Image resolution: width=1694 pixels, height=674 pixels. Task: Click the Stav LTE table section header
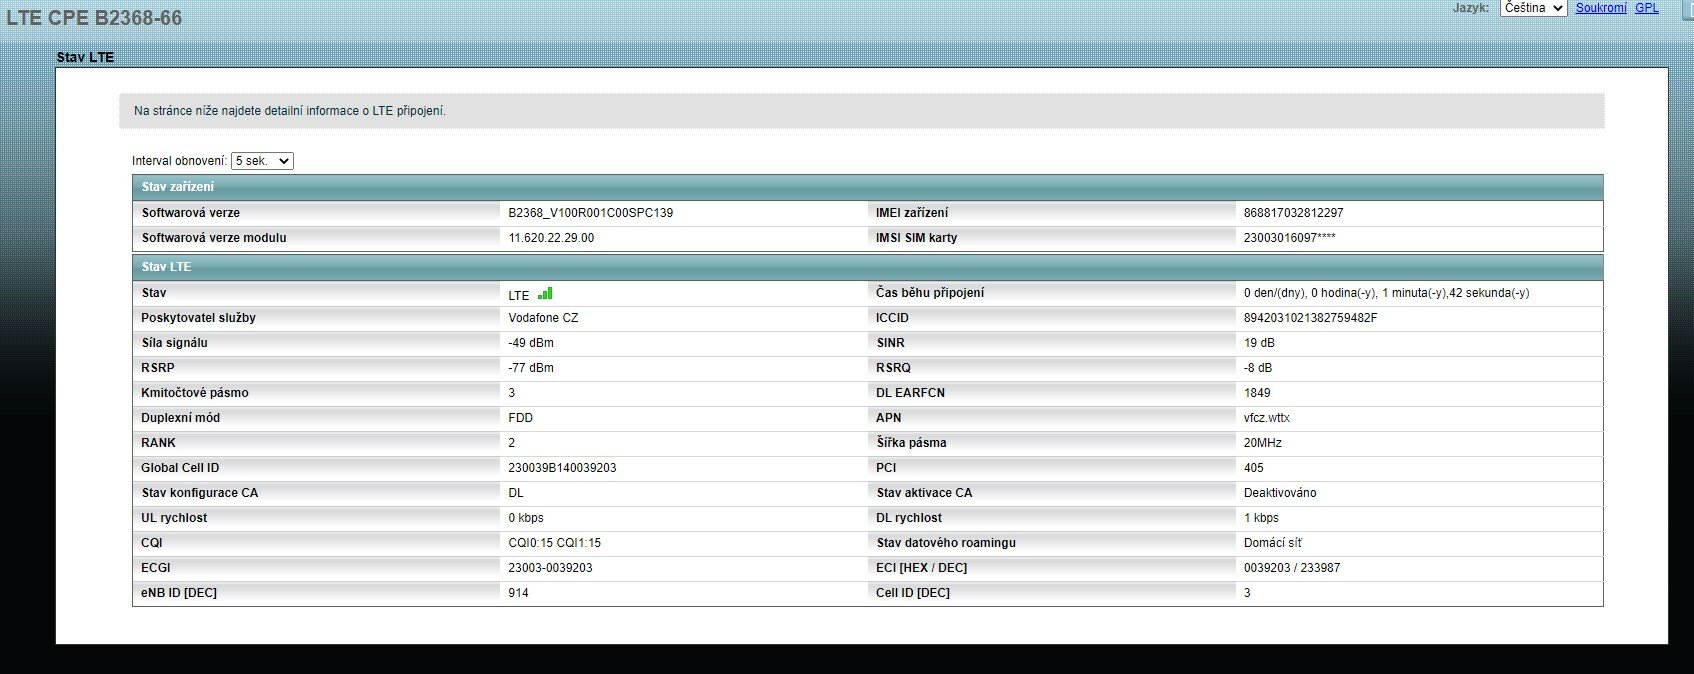tap(166, 267)
